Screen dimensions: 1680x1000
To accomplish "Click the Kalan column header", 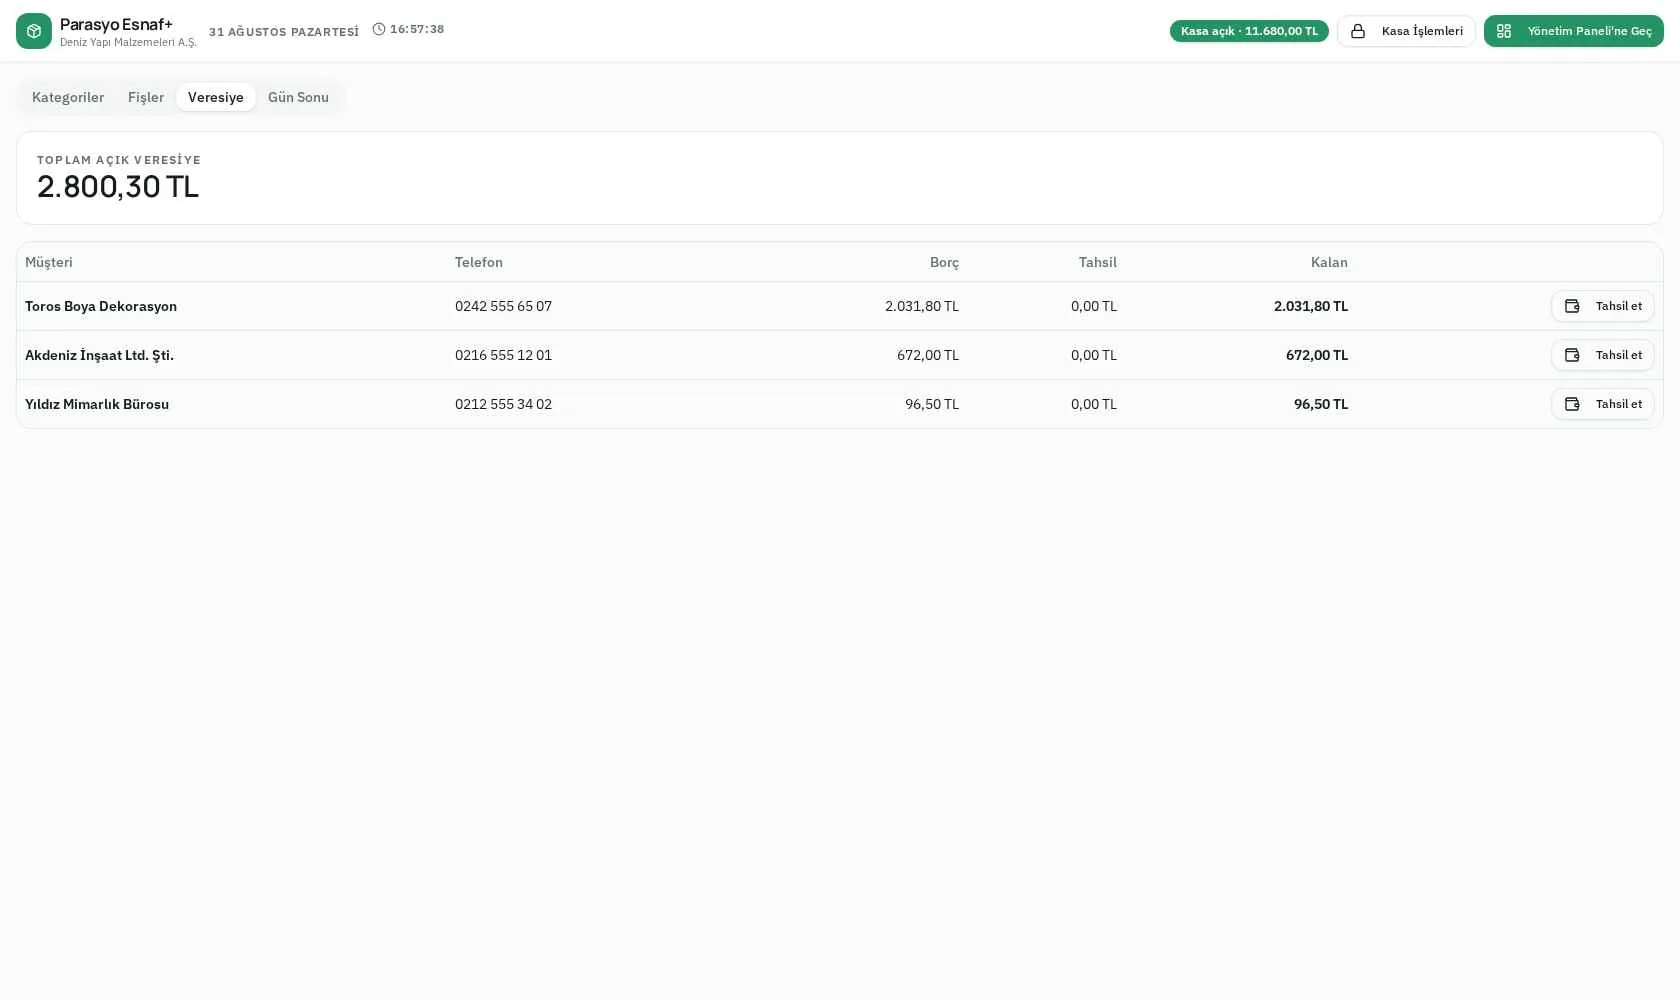I will click(x=1329, y=262).
